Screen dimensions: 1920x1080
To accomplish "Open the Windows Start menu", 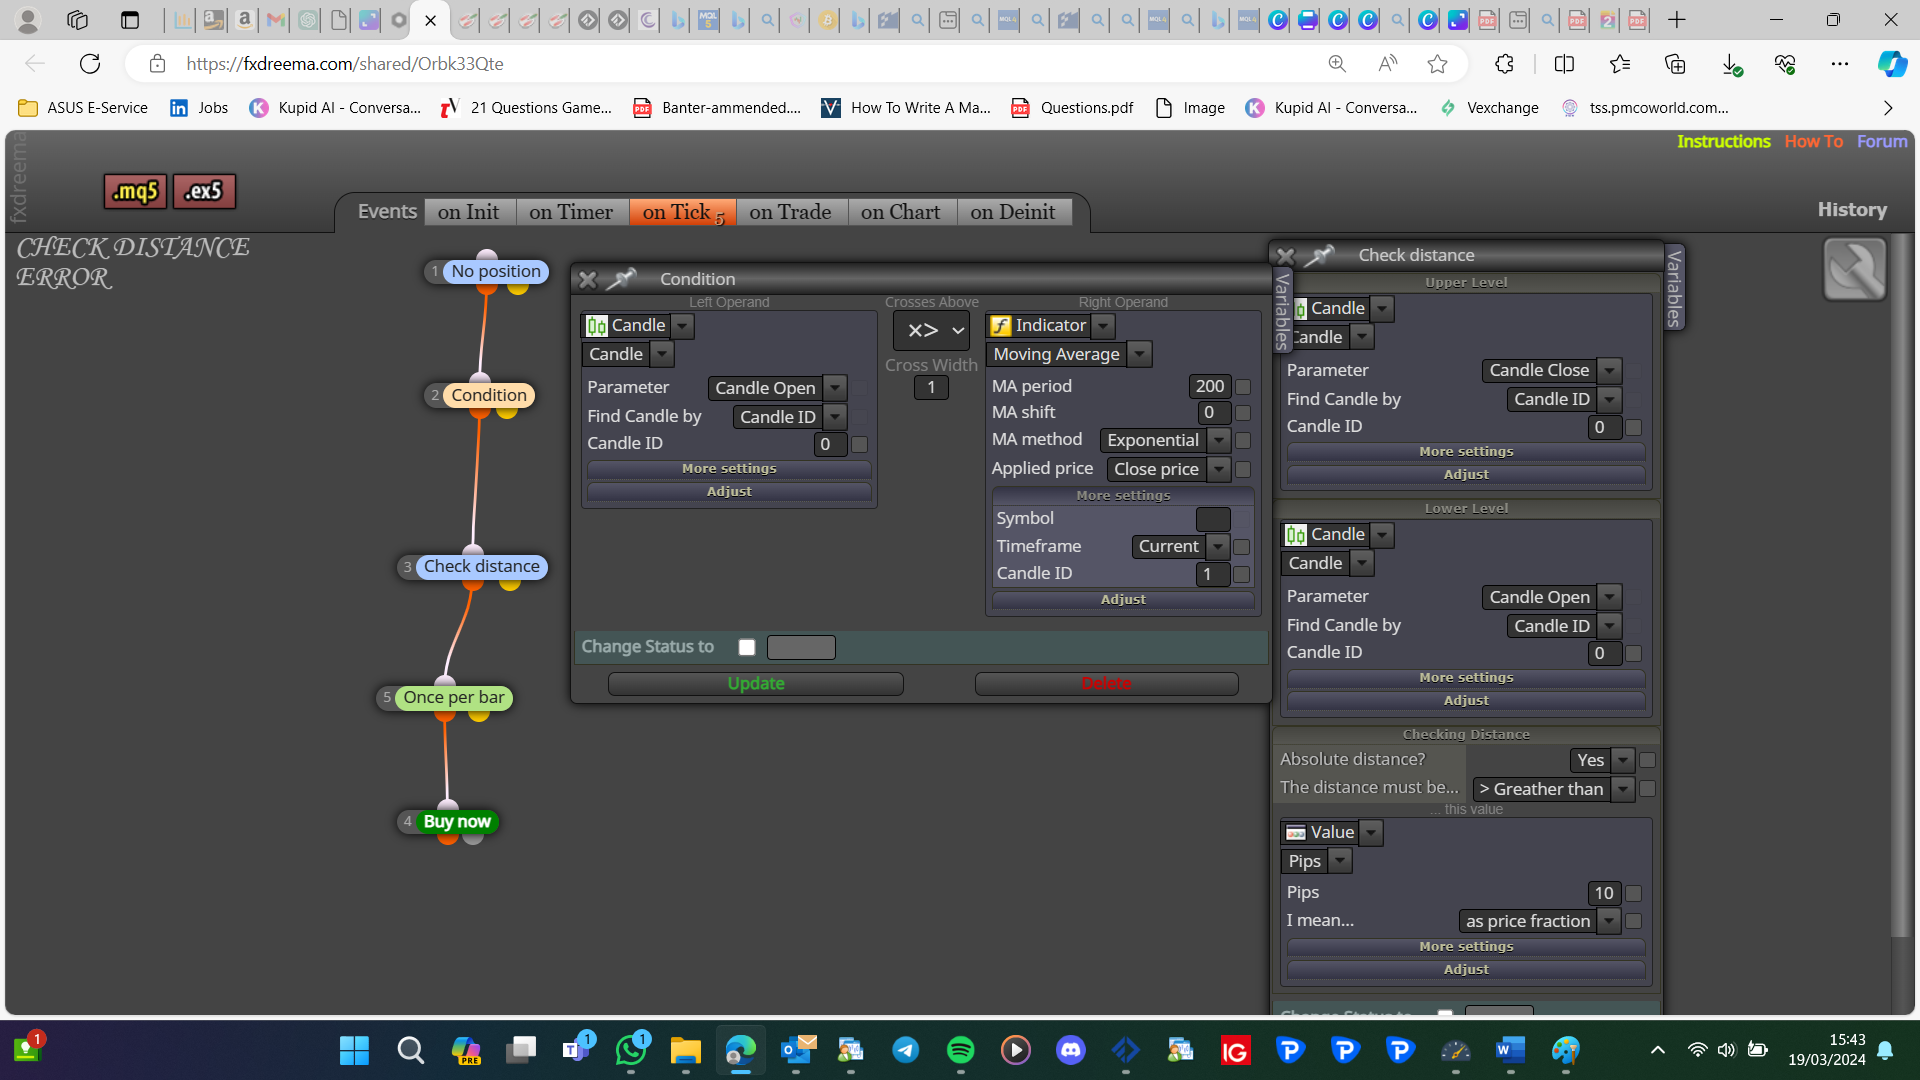I will click(354, 1050).
